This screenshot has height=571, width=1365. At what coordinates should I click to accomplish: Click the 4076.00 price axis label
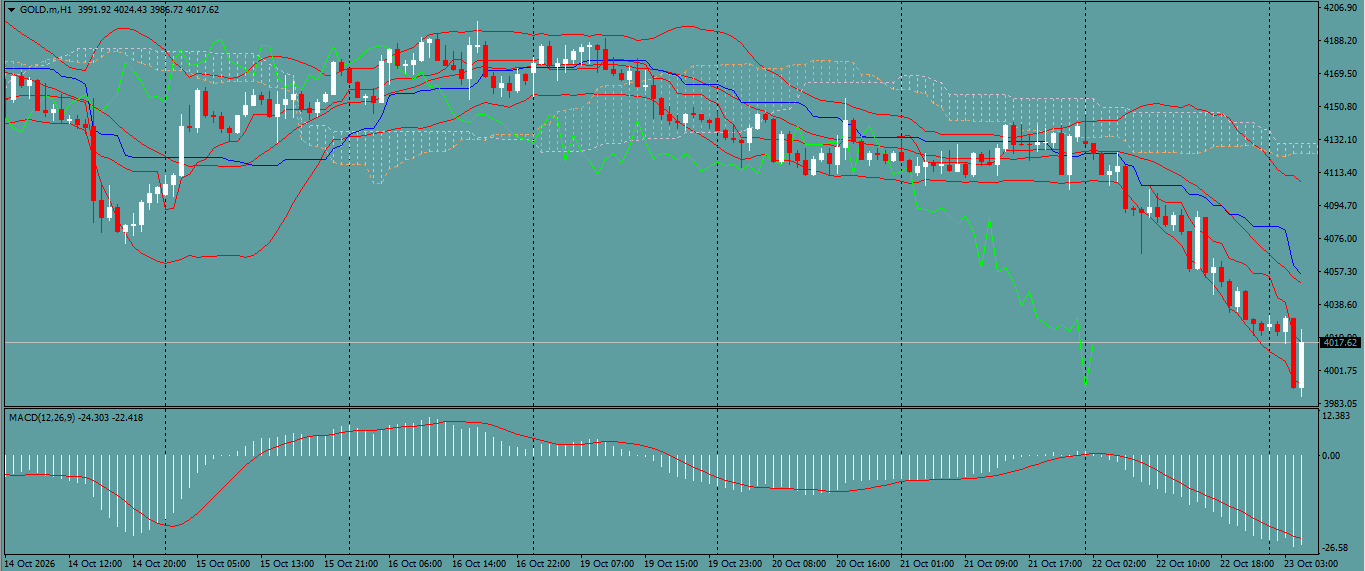pyautogui.click(x=1339, y=239)
